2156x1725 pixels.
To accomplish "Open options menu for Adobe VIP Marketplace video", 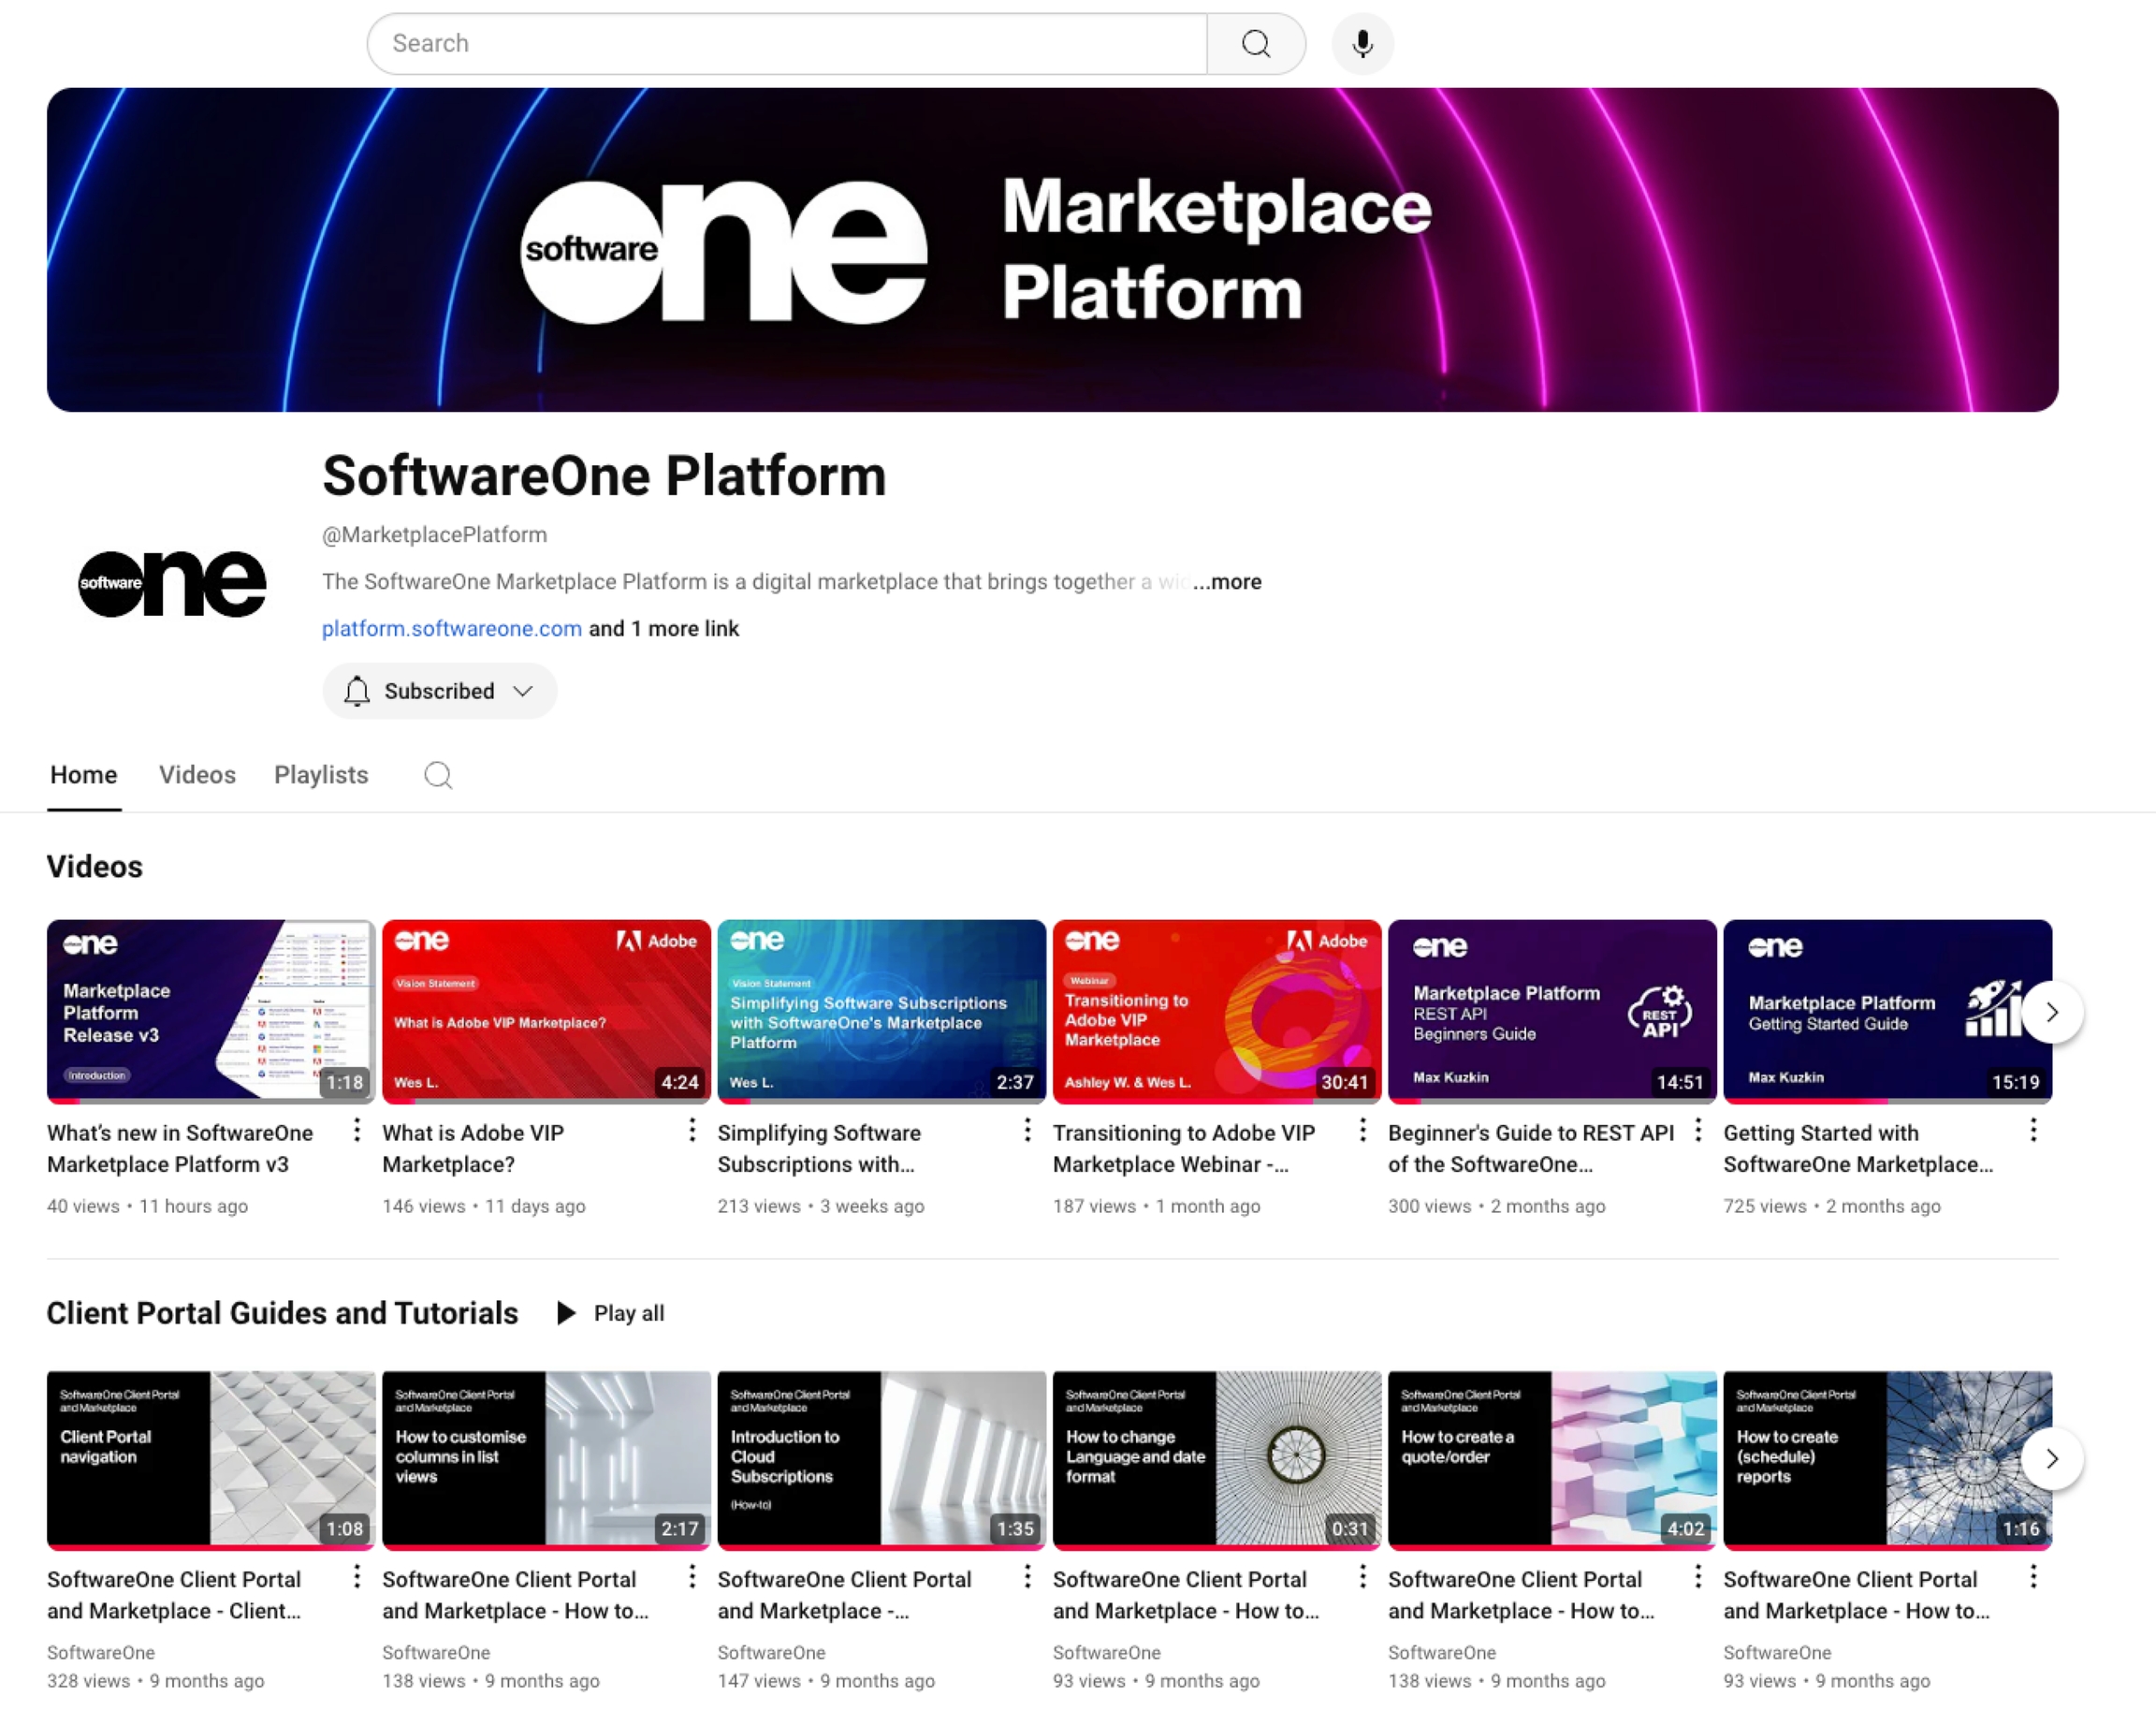I will [691, 1131].
